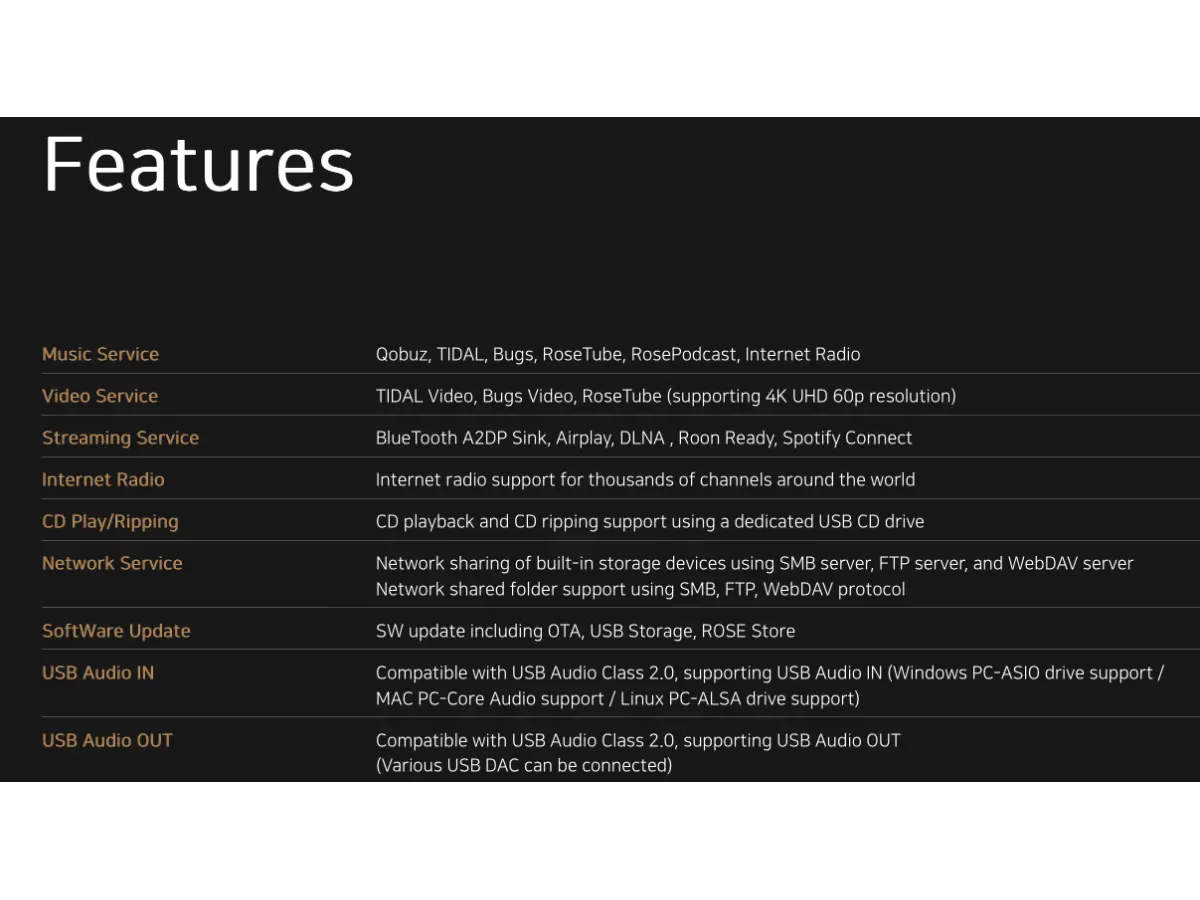Select the SoftWare Update label
The height and width of the screenshot is (900, 1200).
click(x=116, y=631)
